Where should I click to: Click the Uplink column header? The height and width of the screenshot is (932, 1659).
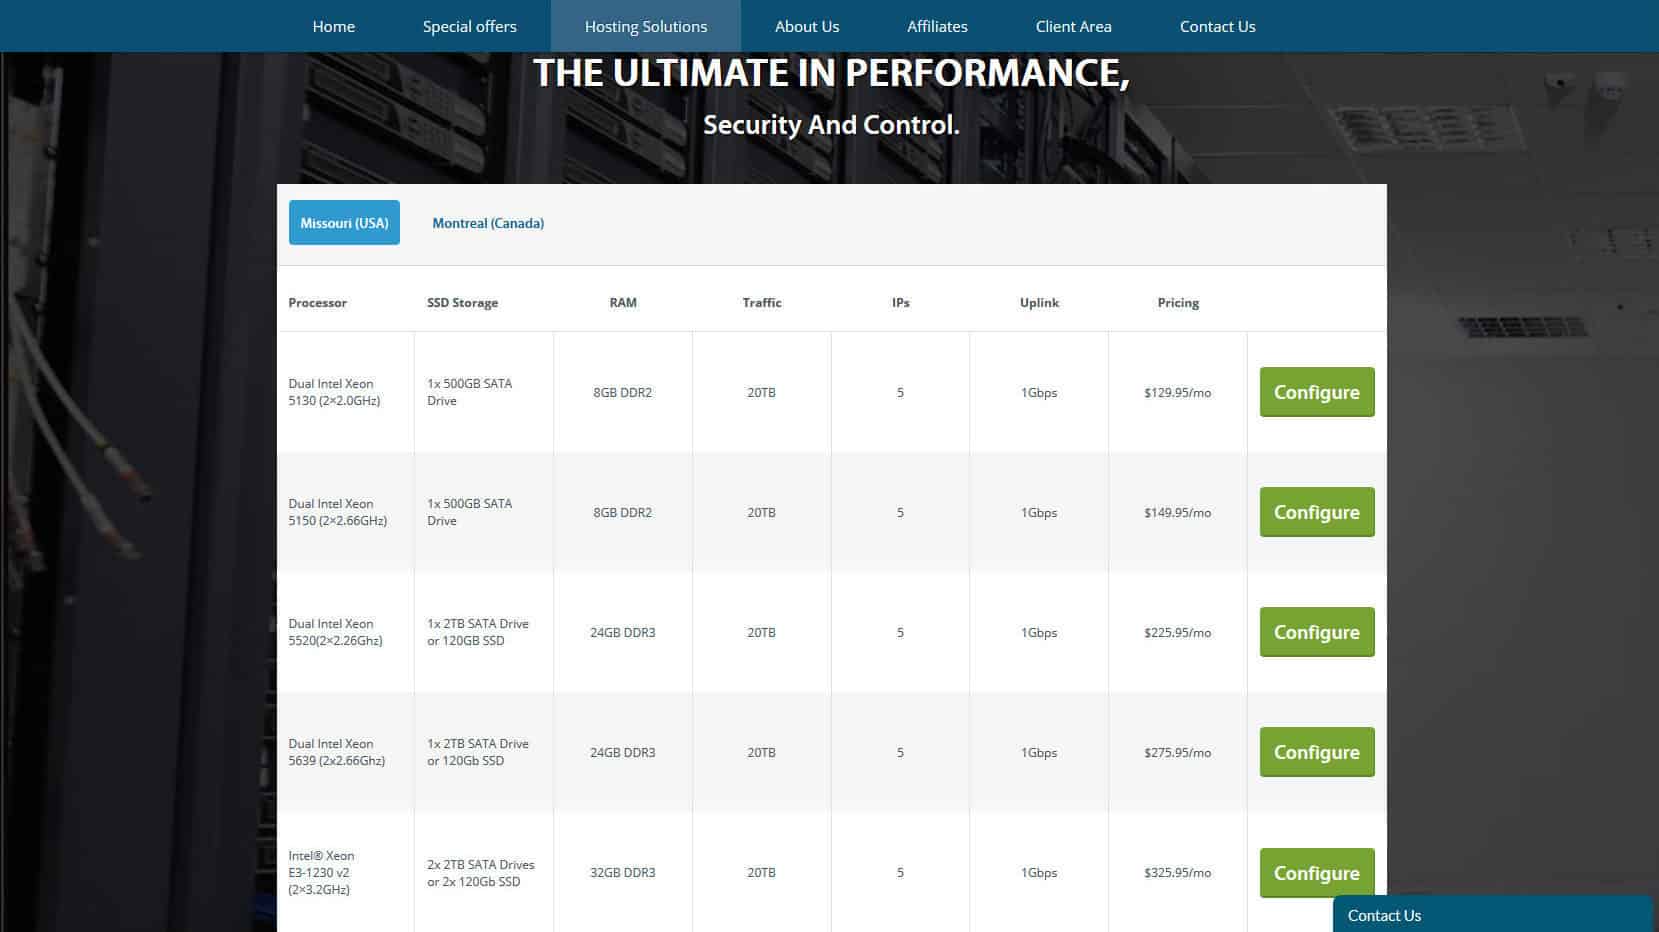(x=1039, y=303)
